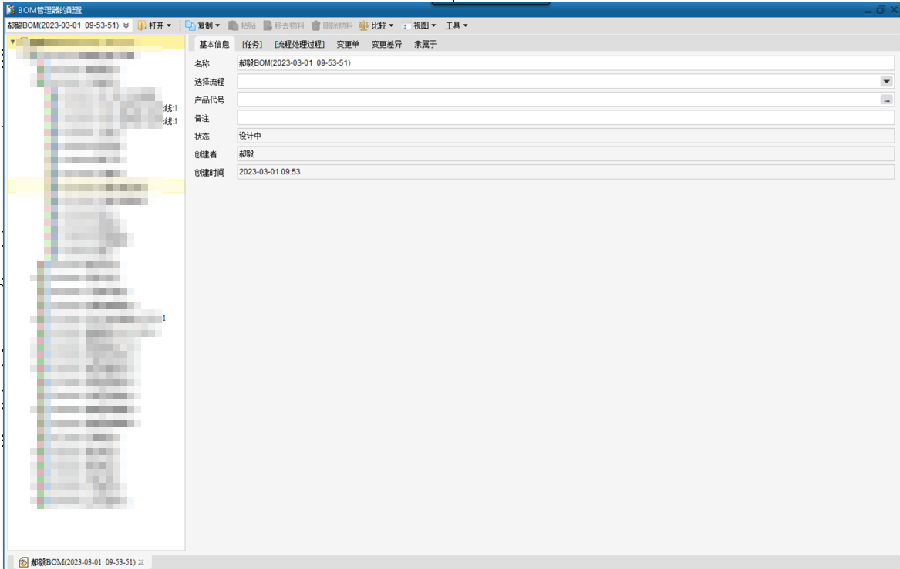Click into the 名称 name field

[x=565, y=63]
